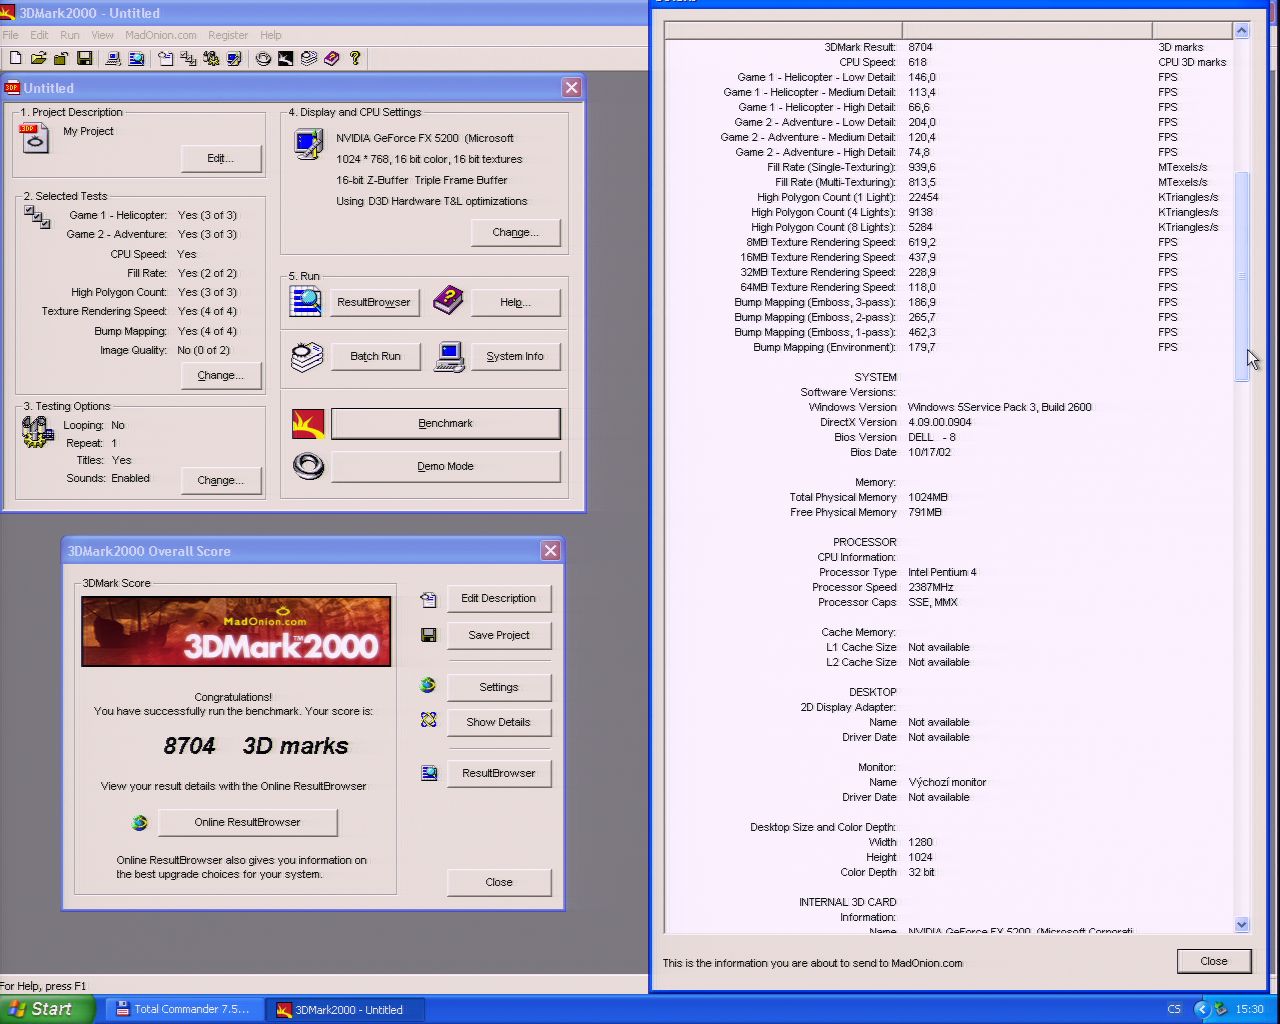
Task: Click the Selected Tests checkboxes icon
Action: click(x=37, y=217)
